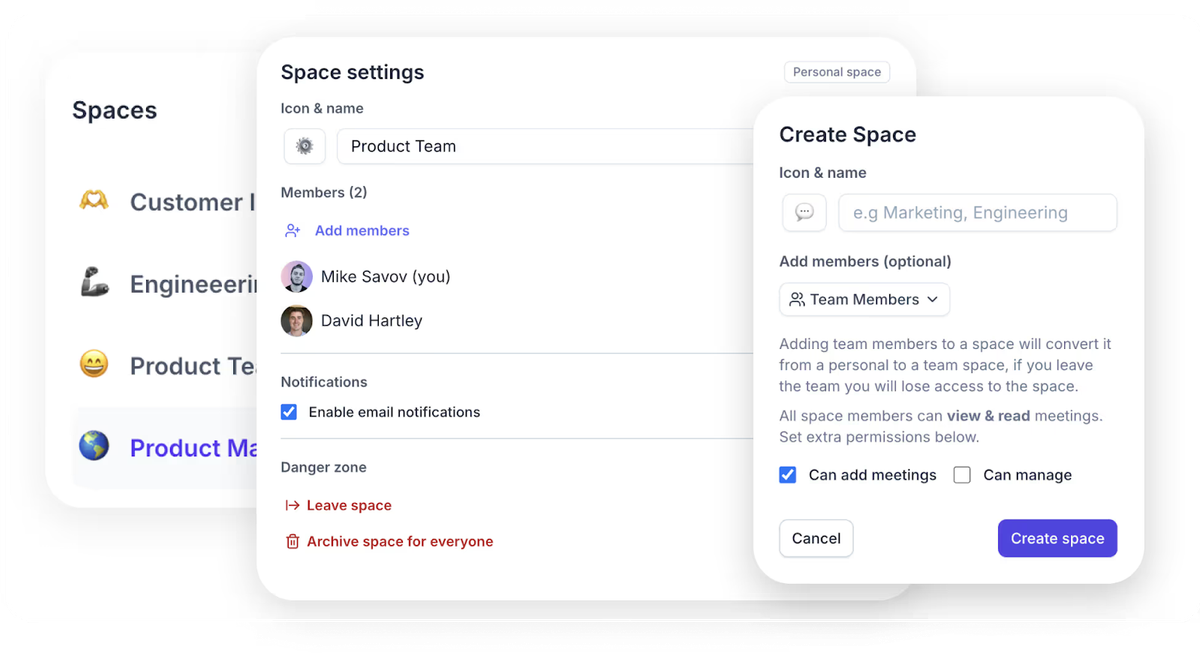
Task: Click the Space settings title
Action: (352, 72)
